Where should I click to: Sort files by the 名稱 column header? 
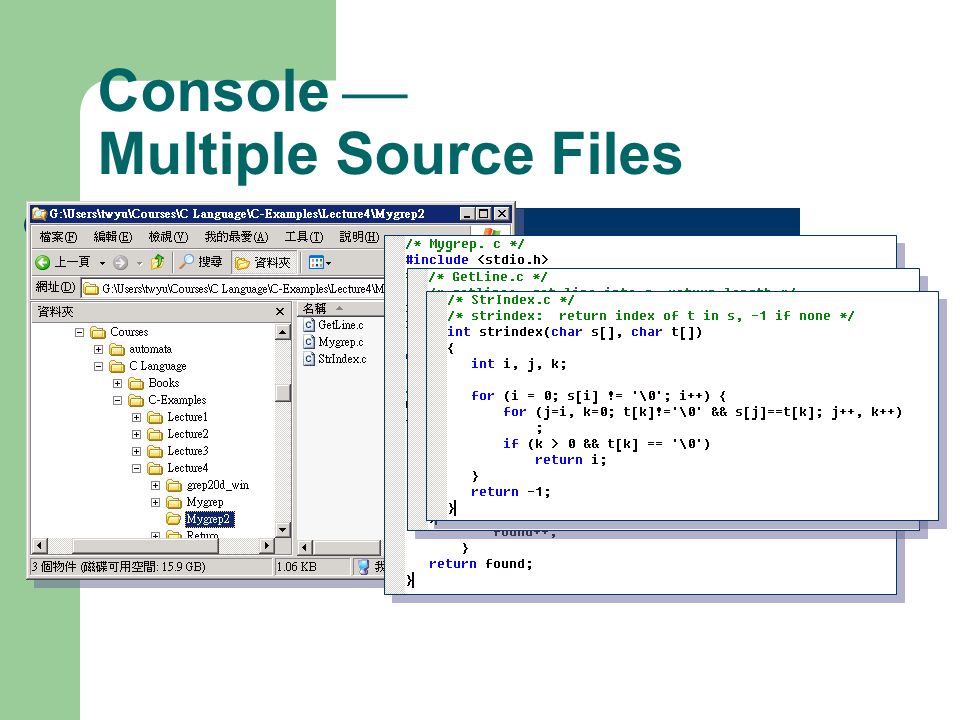(x=341, y=309)
